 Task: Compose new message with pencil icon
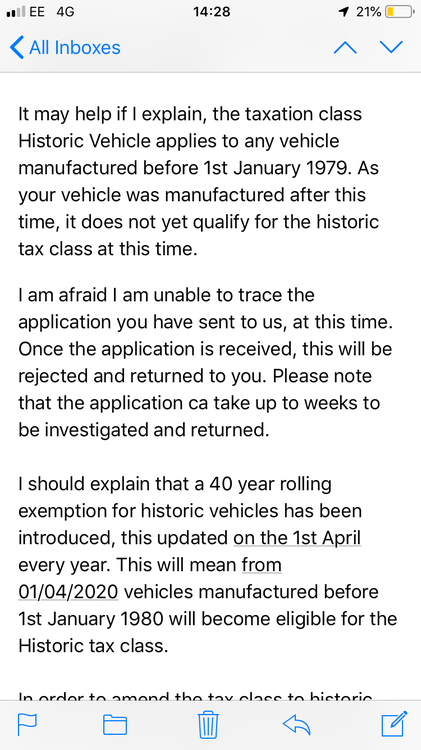pos(395,723)
